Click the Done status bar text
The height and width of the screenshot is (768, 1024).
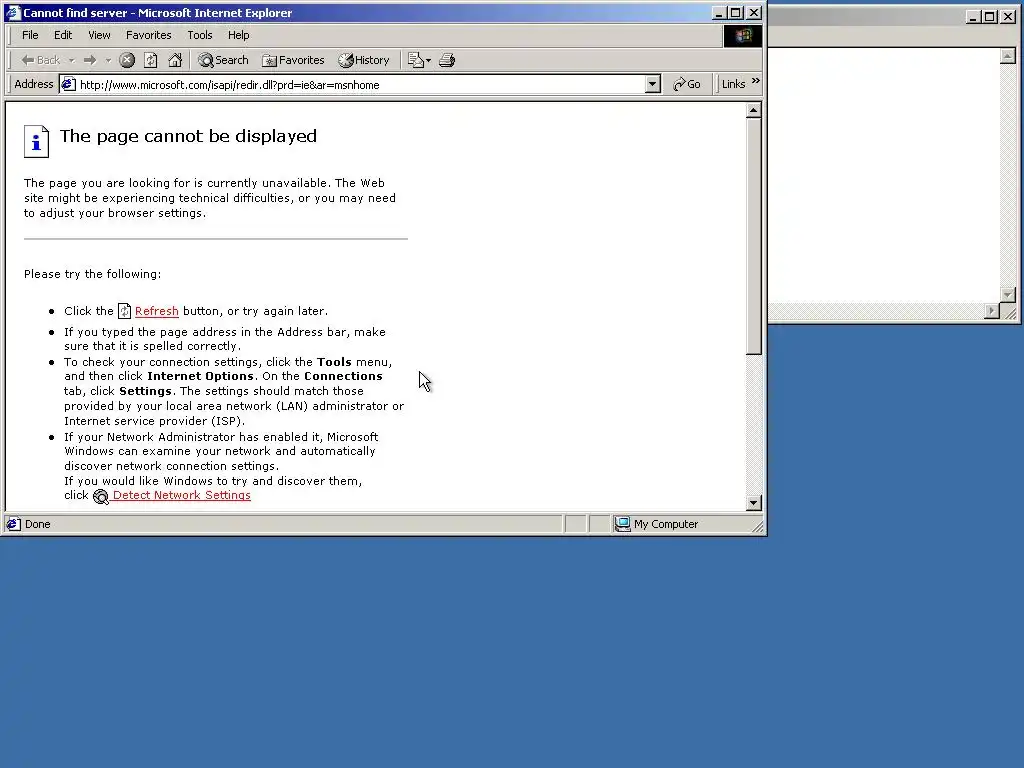pyautogui.click(x=37, y=524)
